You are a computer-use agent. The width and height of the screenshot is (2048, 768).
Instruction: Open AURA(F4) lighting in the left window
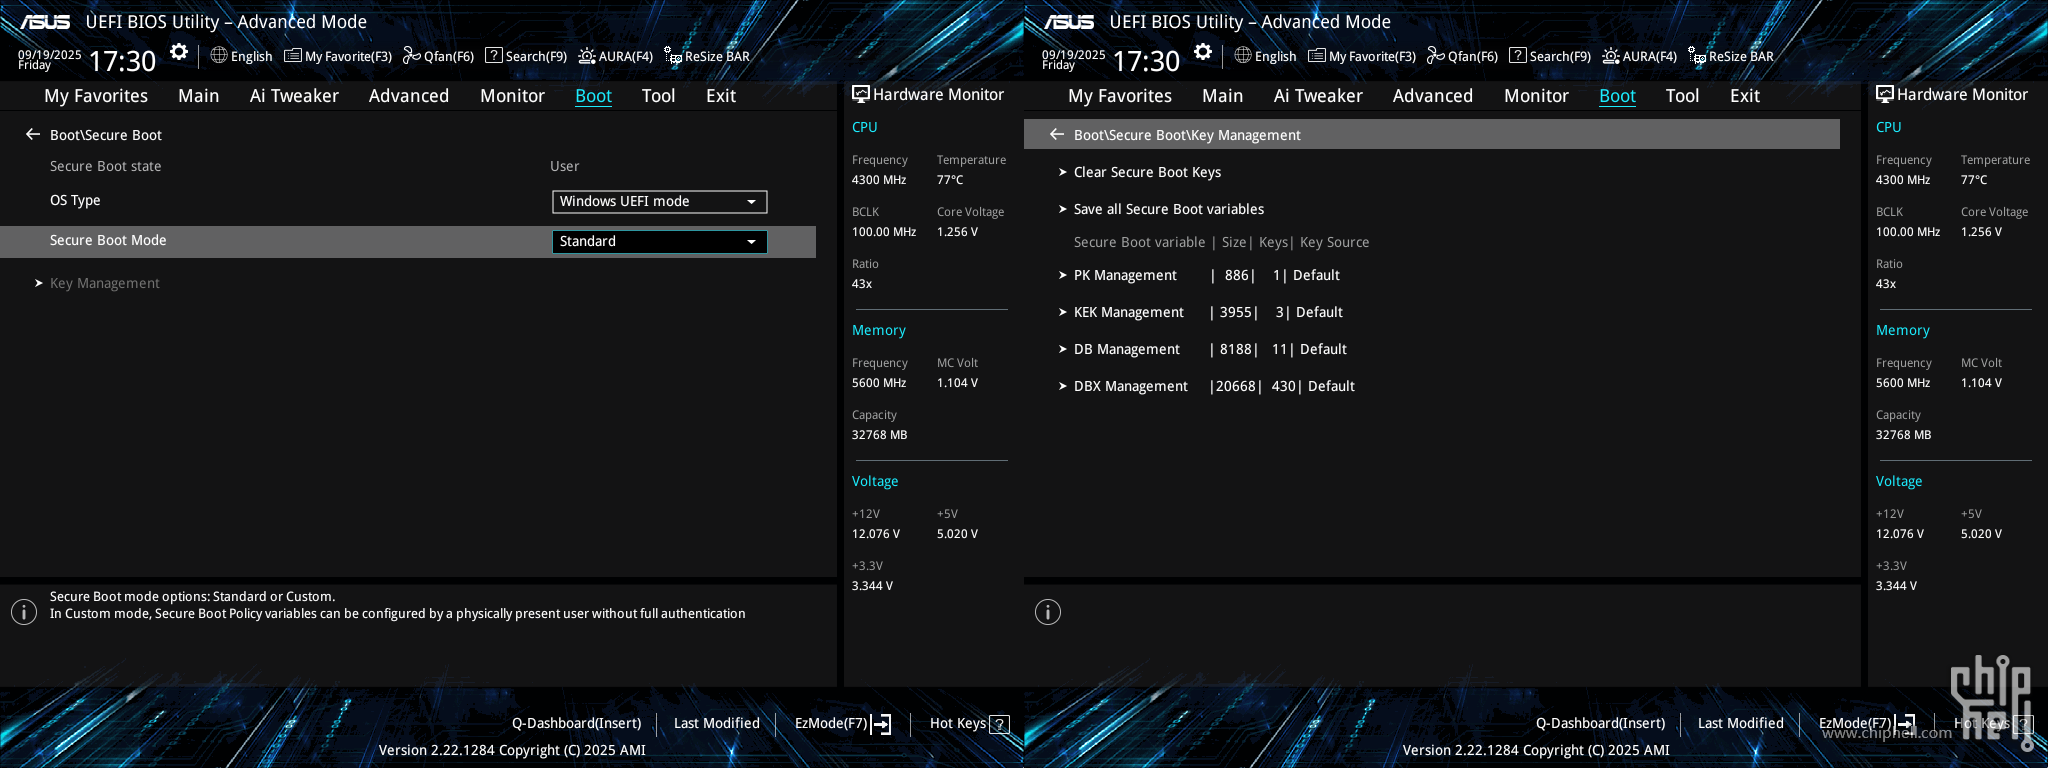(615, 56)
